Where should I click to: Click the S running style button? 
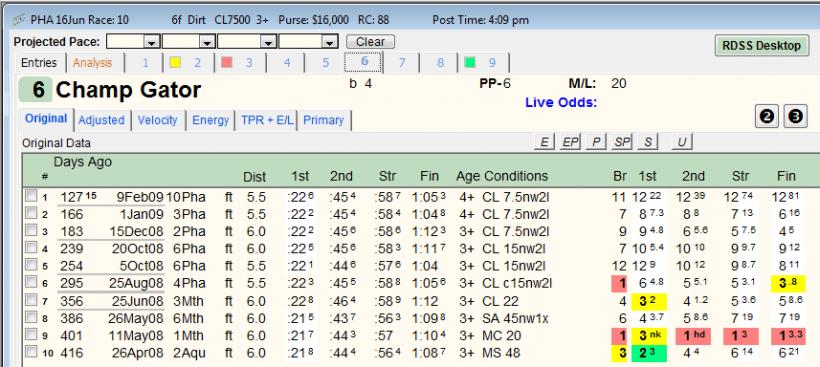647,142
